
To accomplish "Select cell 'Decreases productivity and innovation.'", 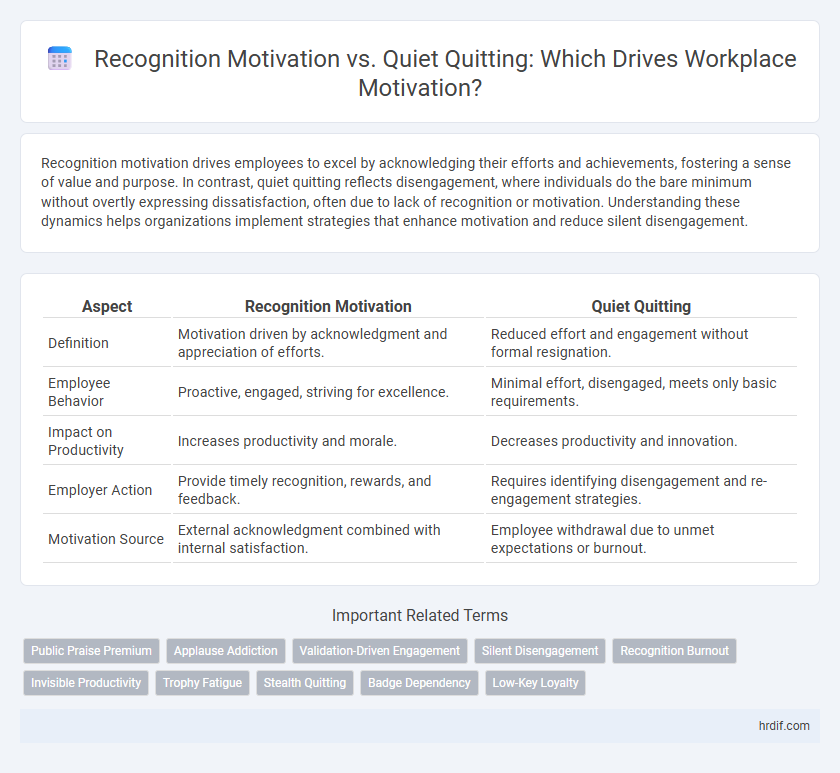I will (x=641, y=441).
